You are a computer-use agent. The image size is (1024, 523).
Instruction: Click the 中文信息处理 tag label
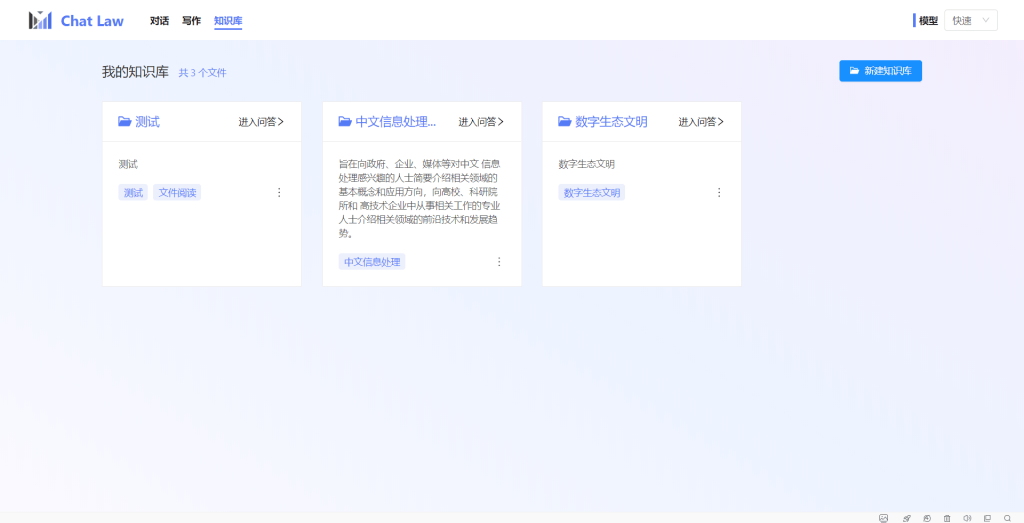372,262
